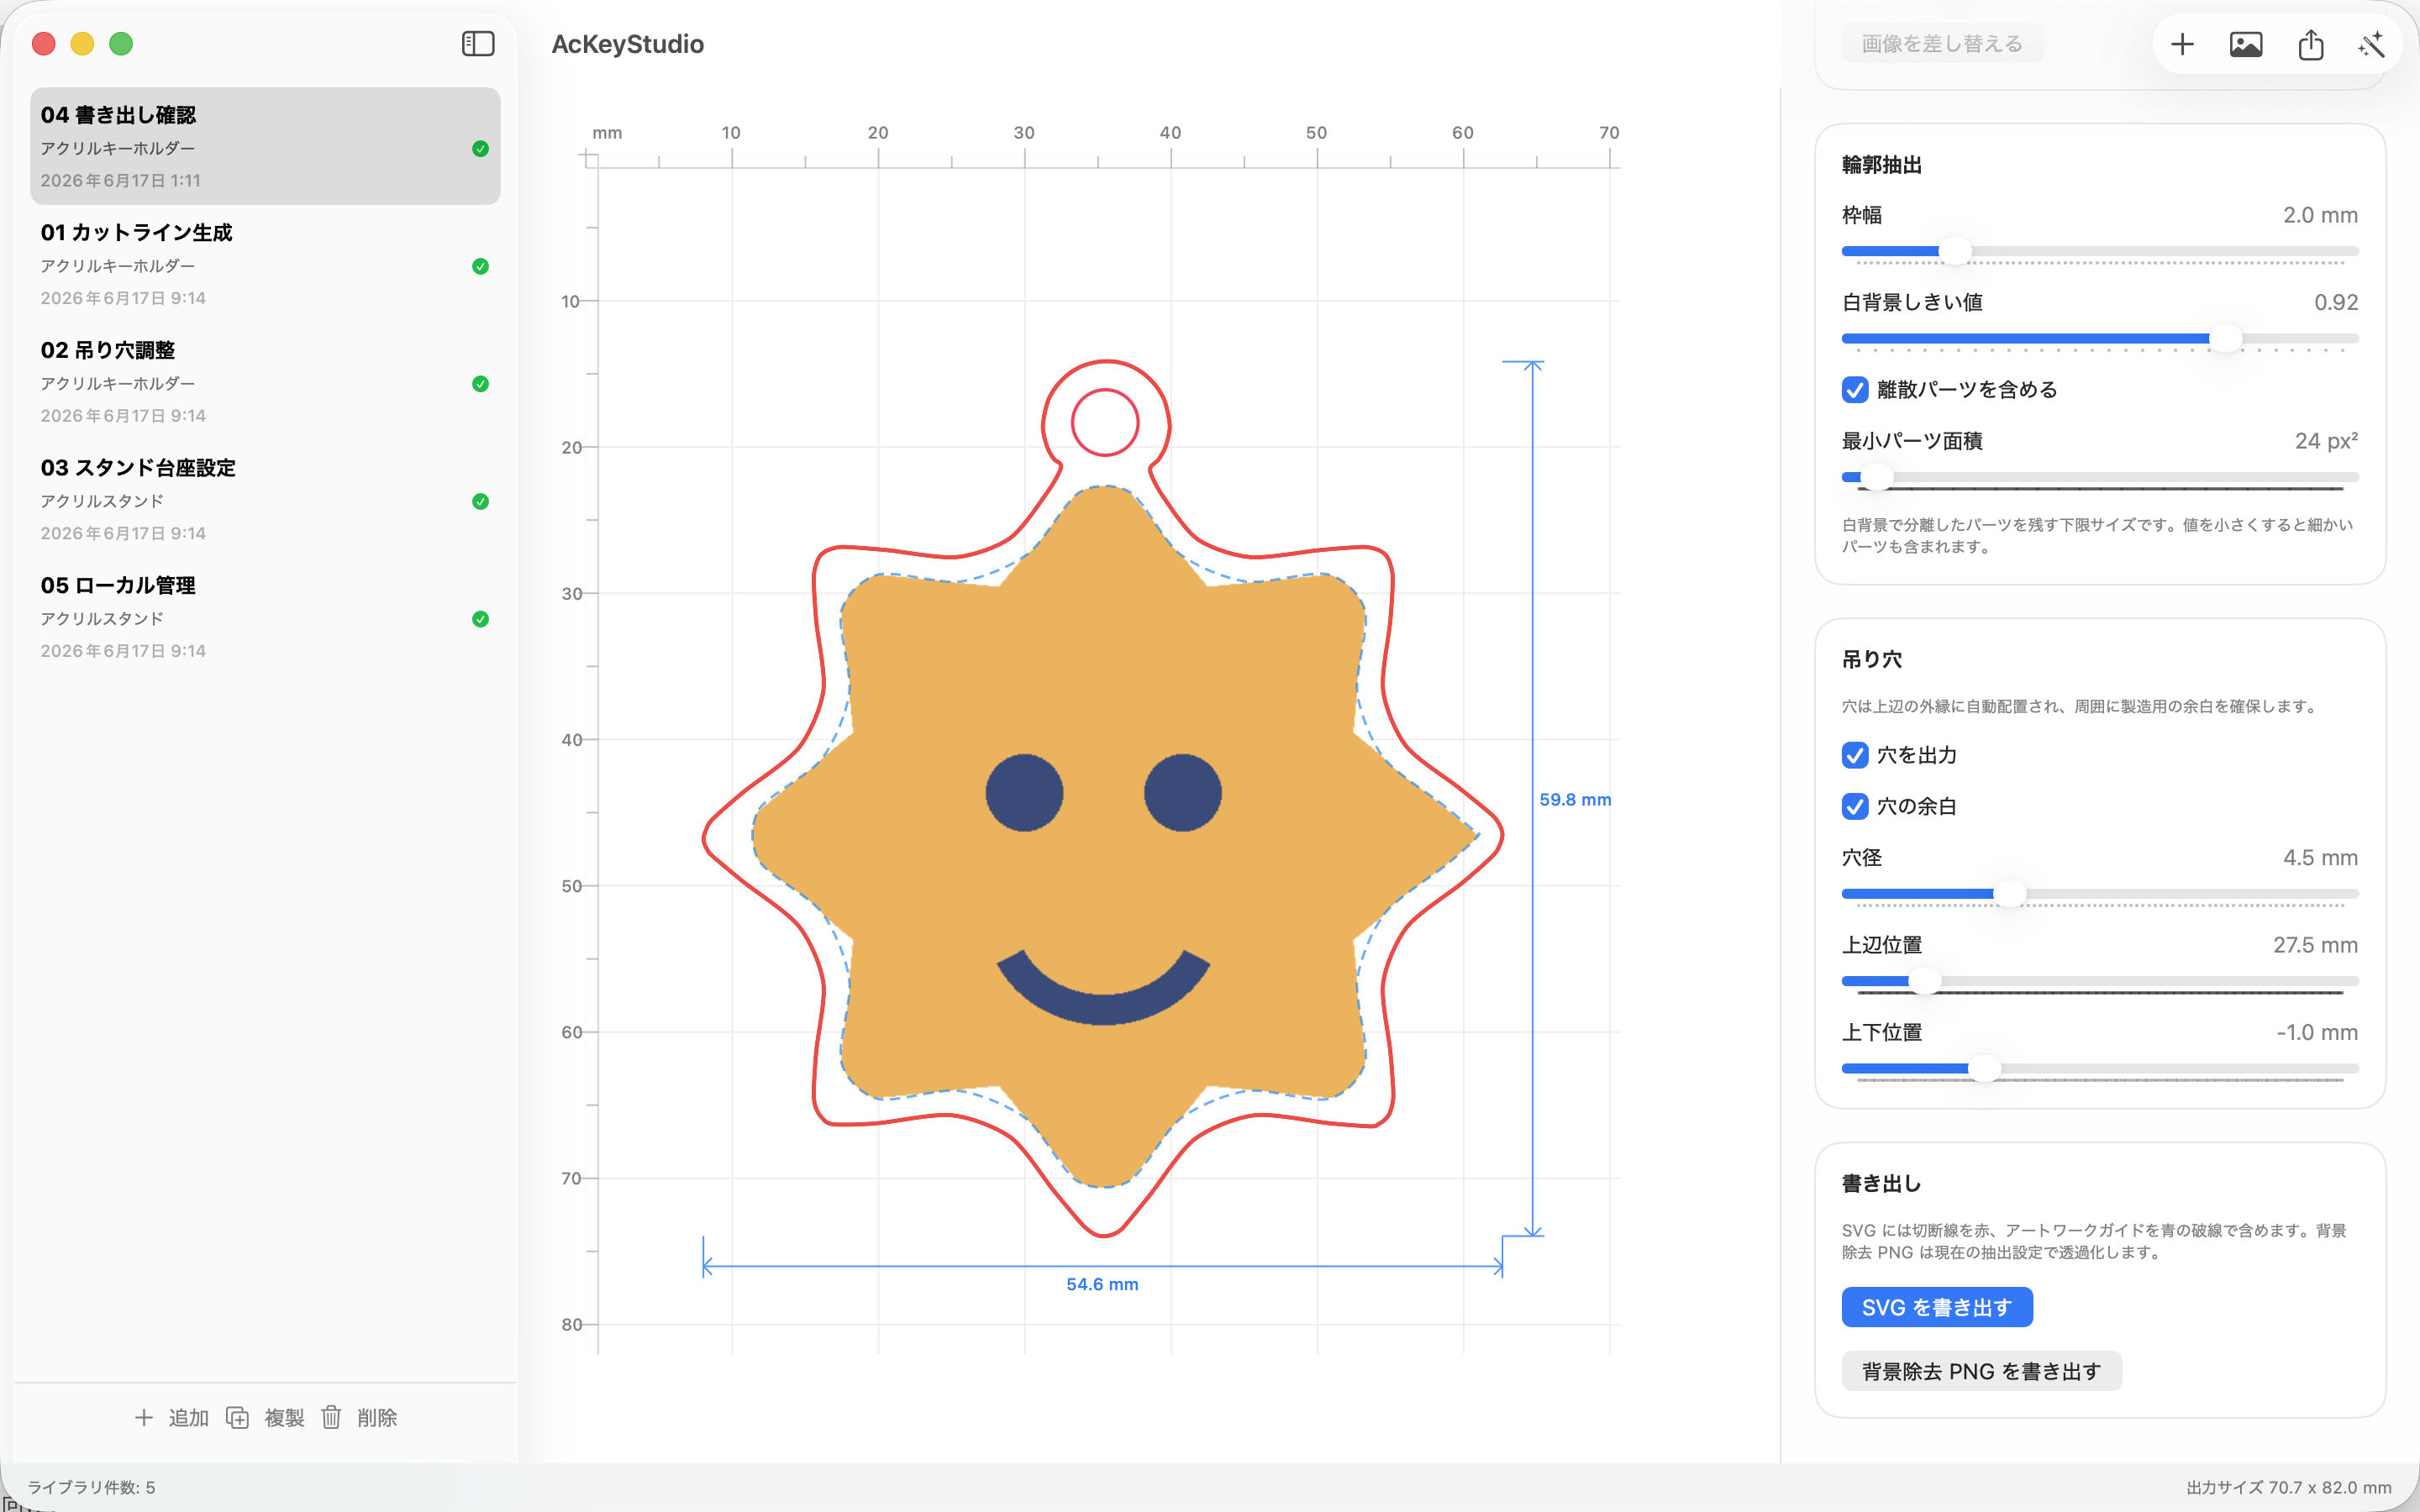This screenshot has height=1512, width=2420.
Task: Click the plus add icon in toolbar
Action: (x=2182, y=44)
